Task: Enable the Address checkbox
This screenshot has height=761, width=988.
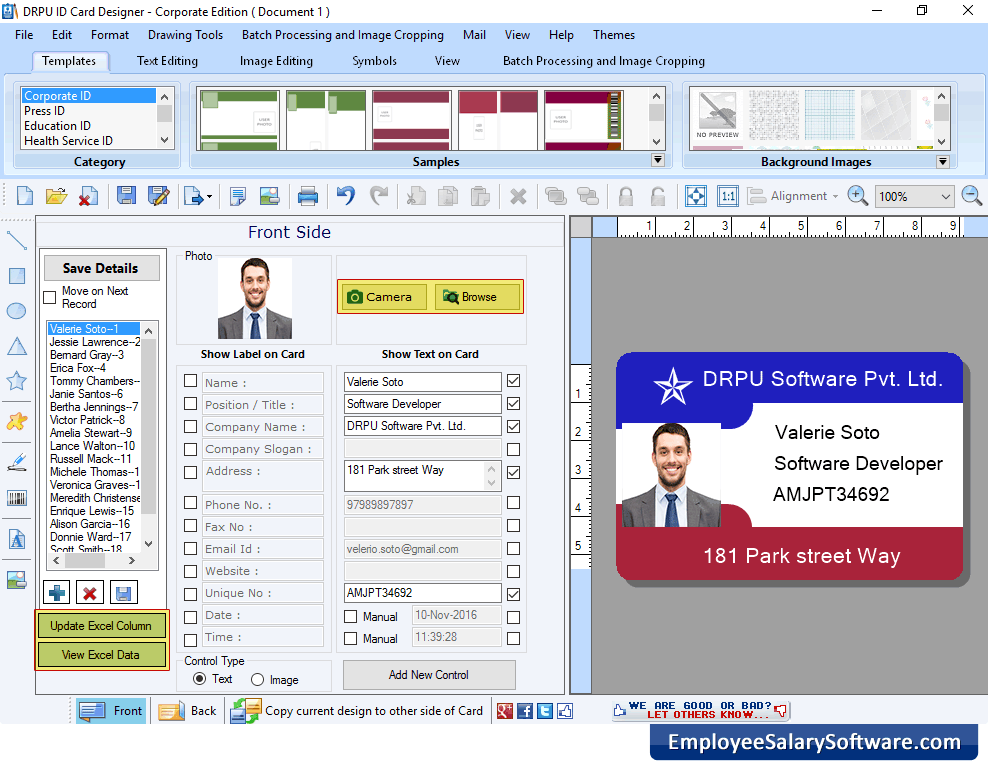Action: (190, 471)
